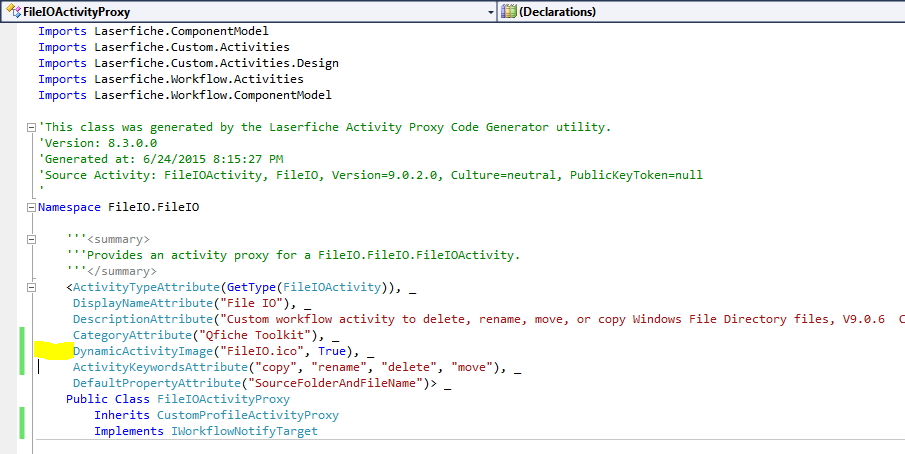Screen dimensions: 905x454
Task: Click the arrow of the class name combo box
Action: 491,12
